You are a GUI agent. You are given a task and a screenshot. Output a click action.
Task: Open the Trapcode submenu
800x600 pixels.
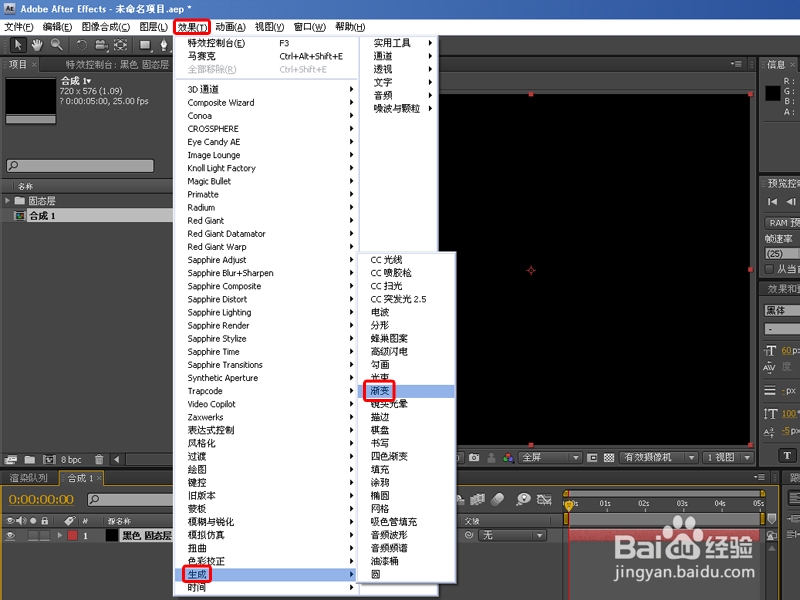click(x=265, y=391)
